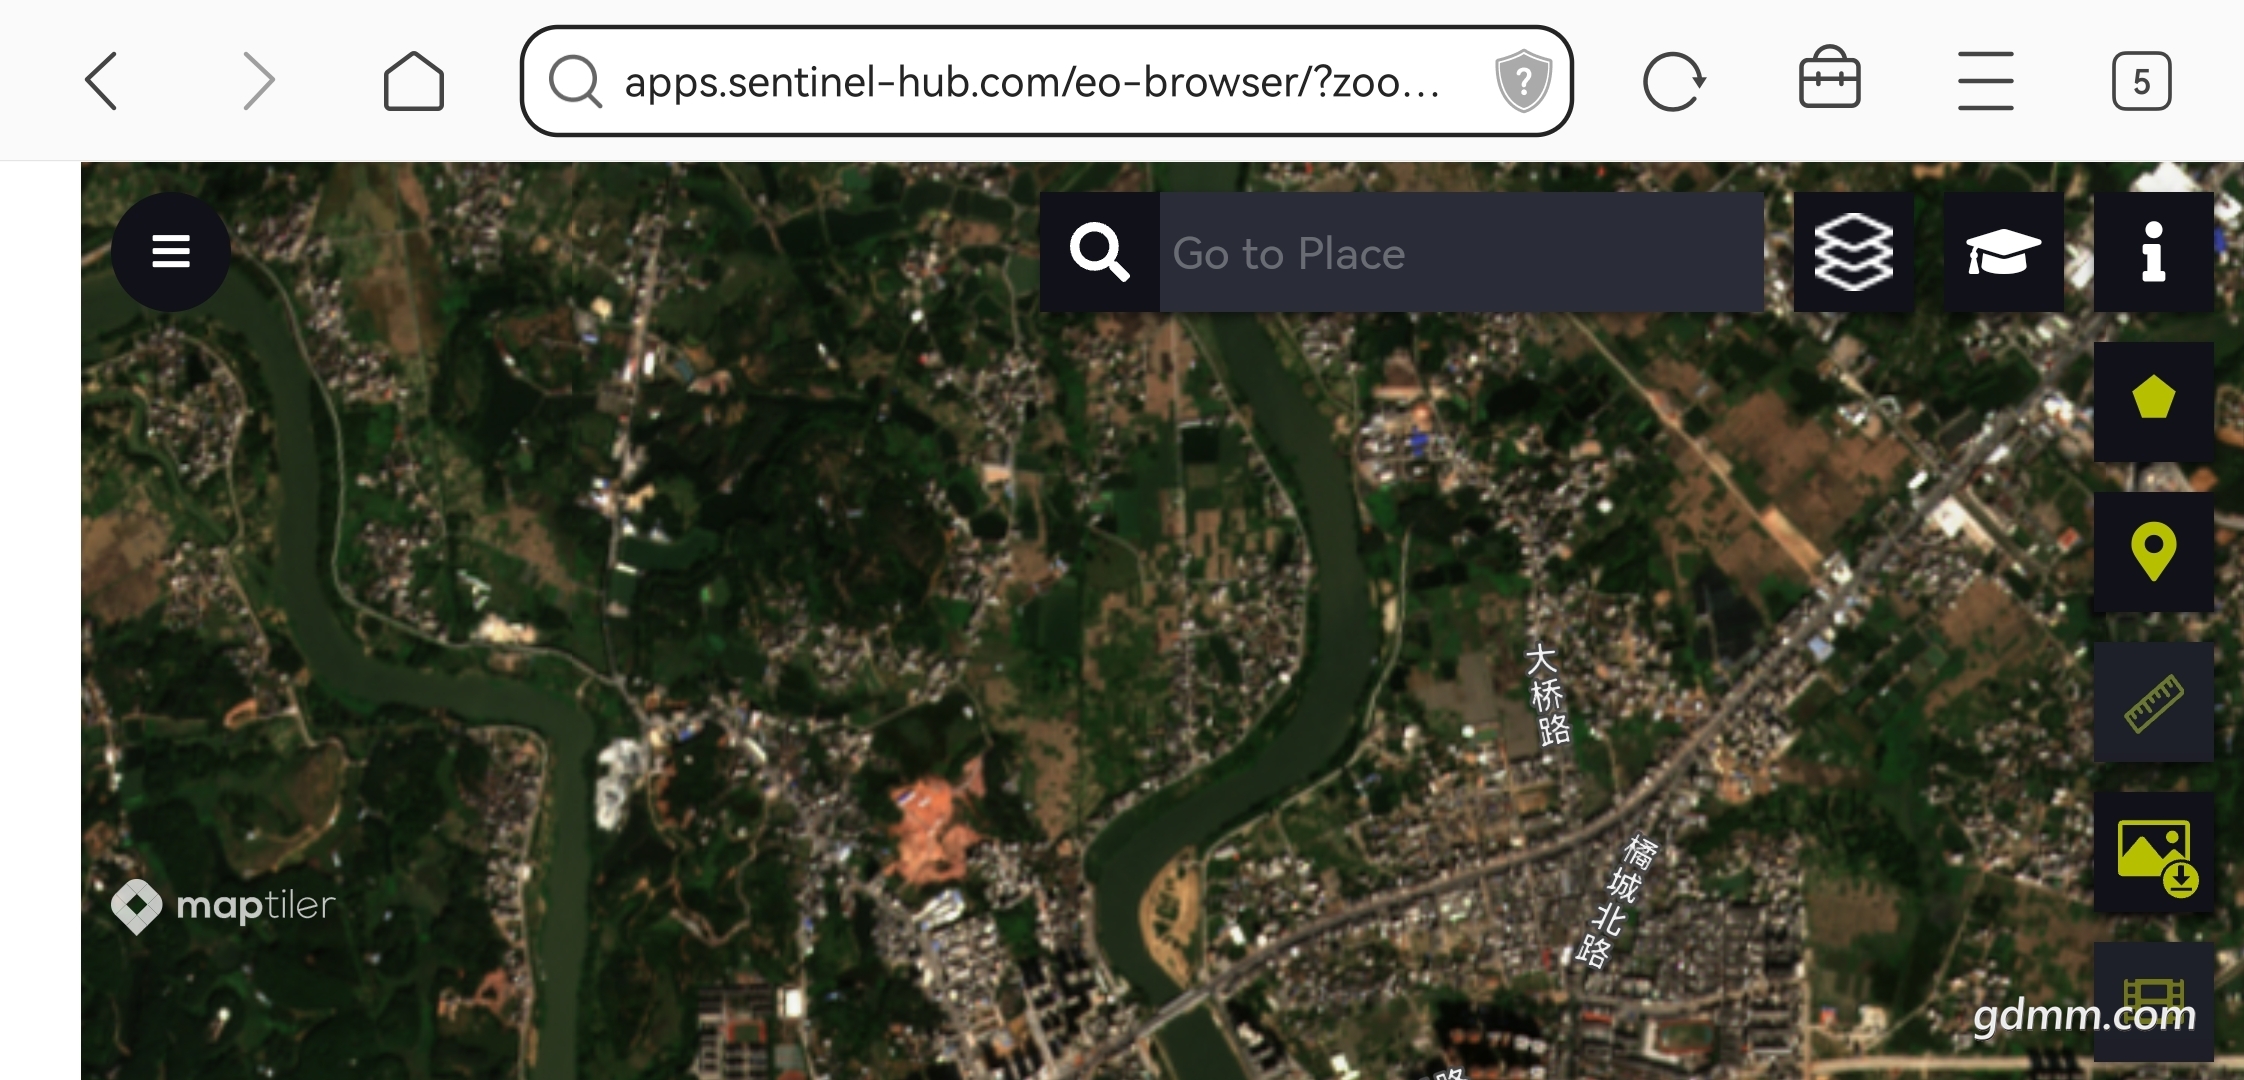The image size is (2244, 1080).
Task: Reload the current page
Action: pos(1673,81)
